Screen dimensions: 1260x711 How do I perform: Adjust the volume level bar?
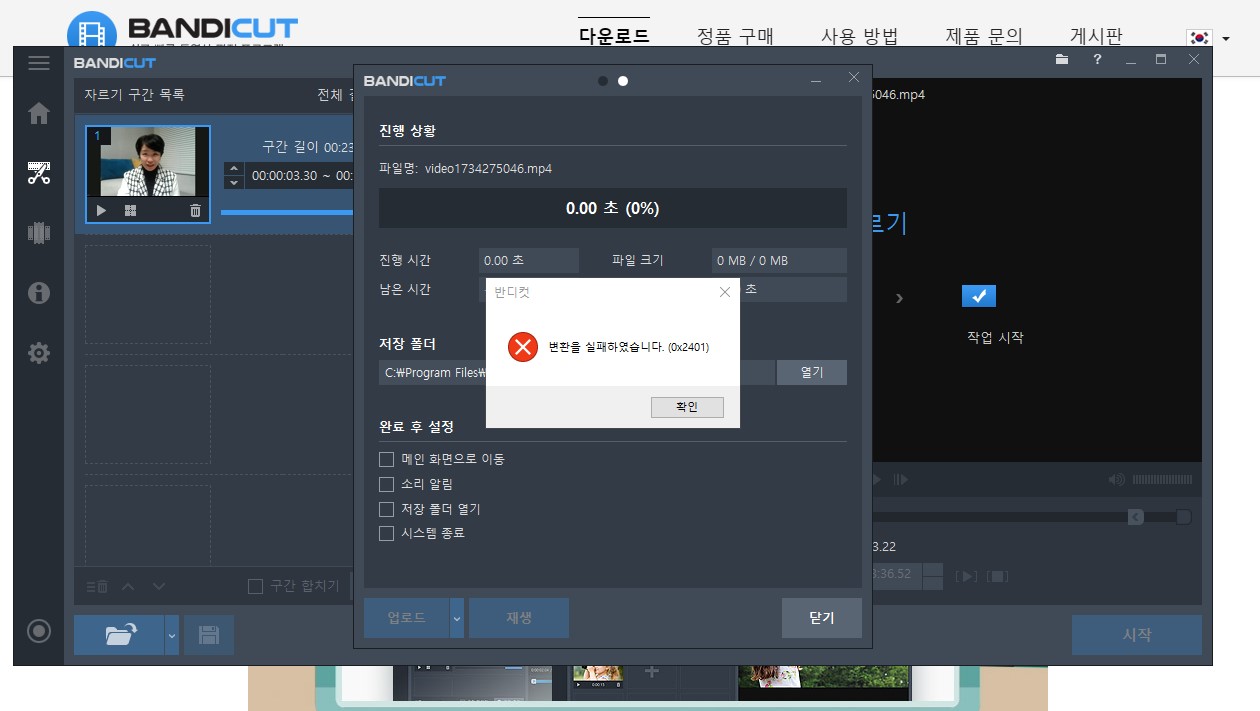pyautogui.click(x=1161, y=480)
